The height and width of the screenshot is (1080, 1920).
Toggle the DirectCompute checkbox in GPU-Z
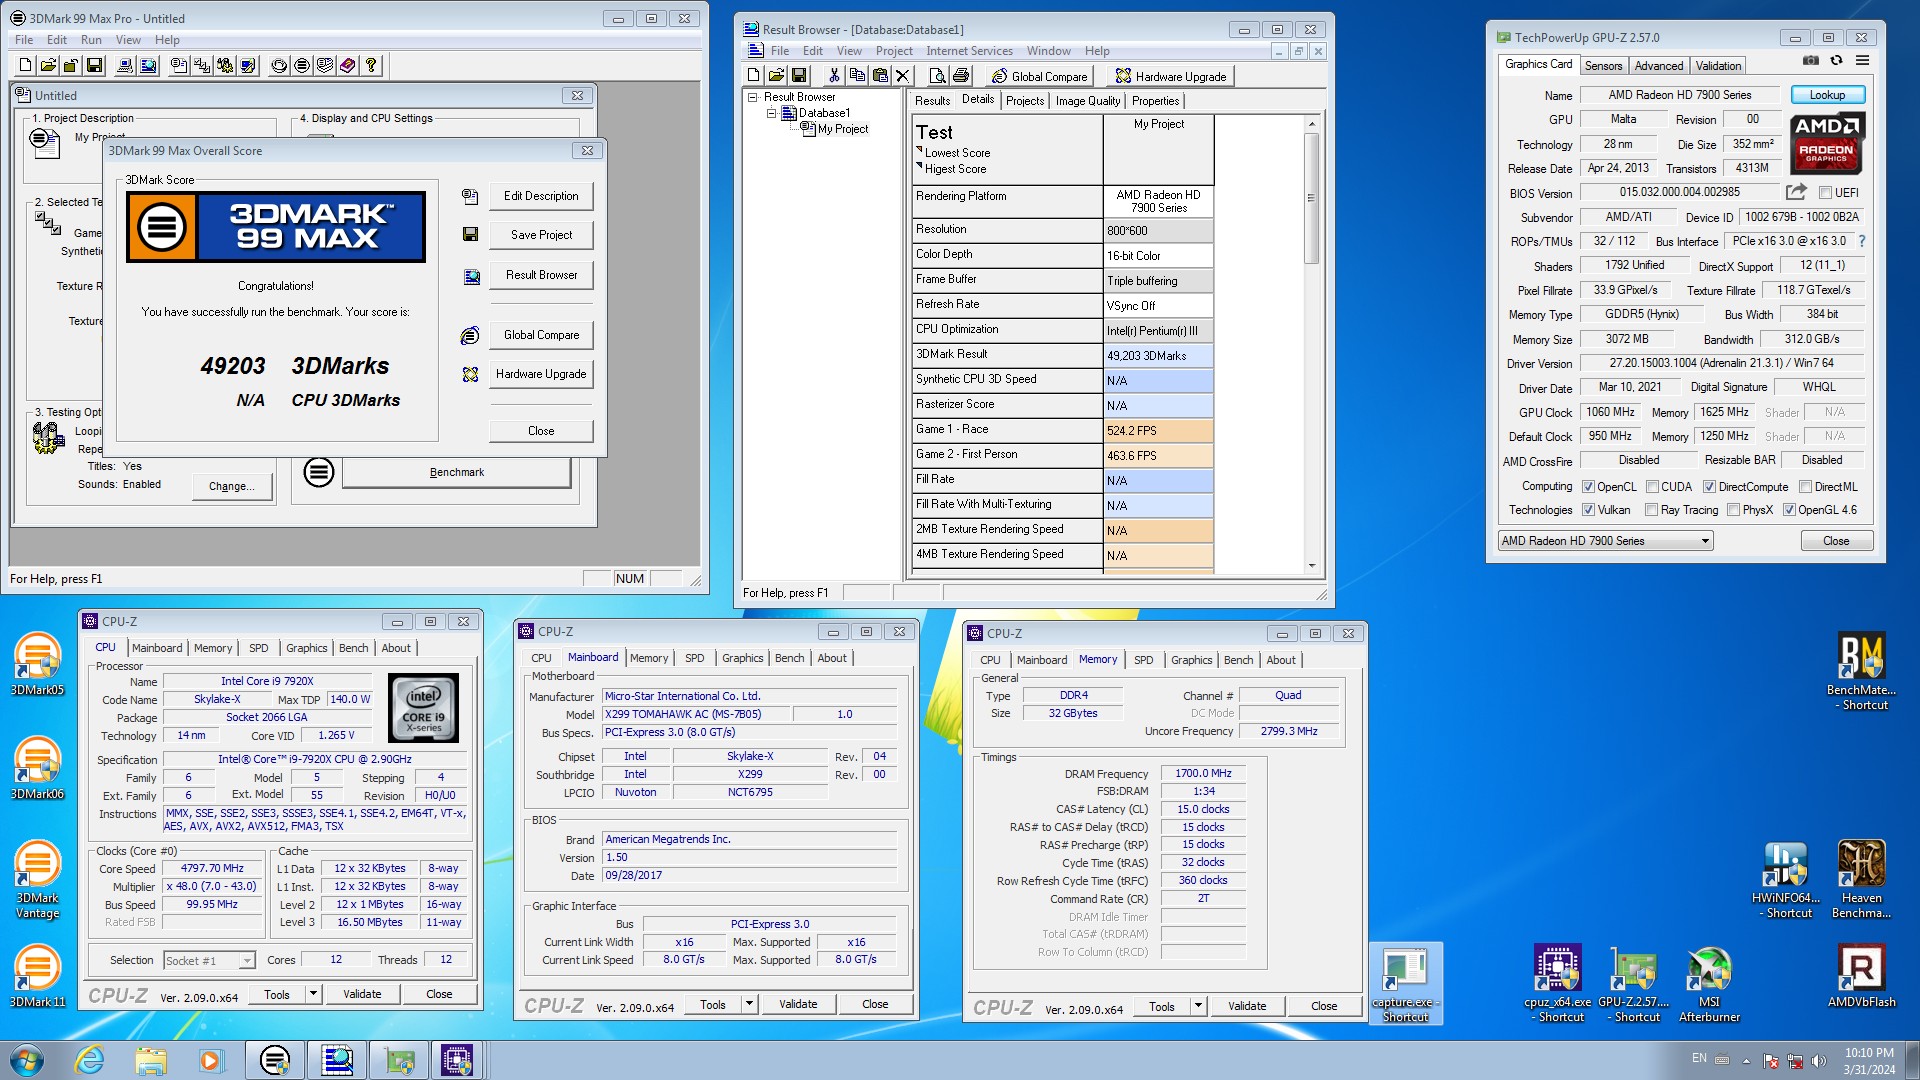click(1709, 487)
